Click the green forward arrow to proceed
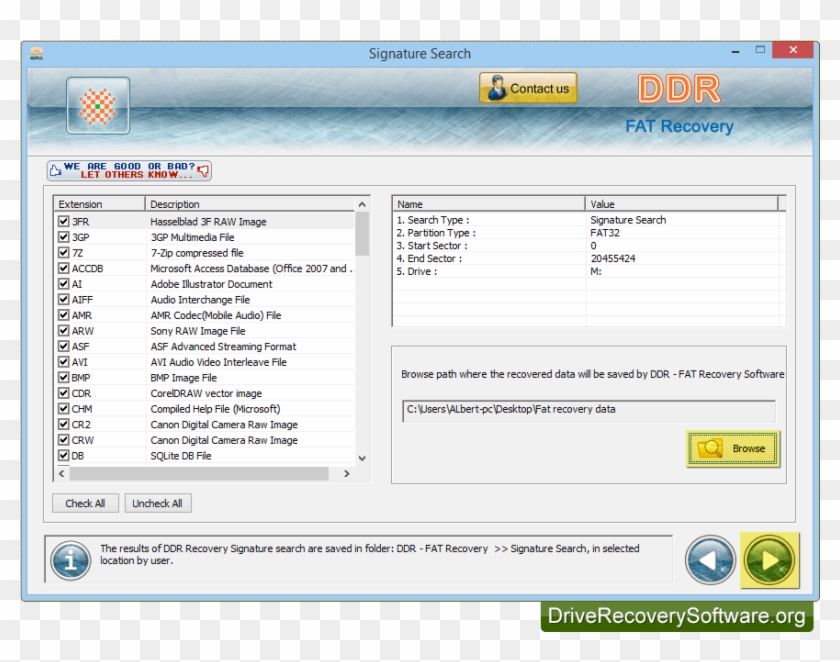 769,560
